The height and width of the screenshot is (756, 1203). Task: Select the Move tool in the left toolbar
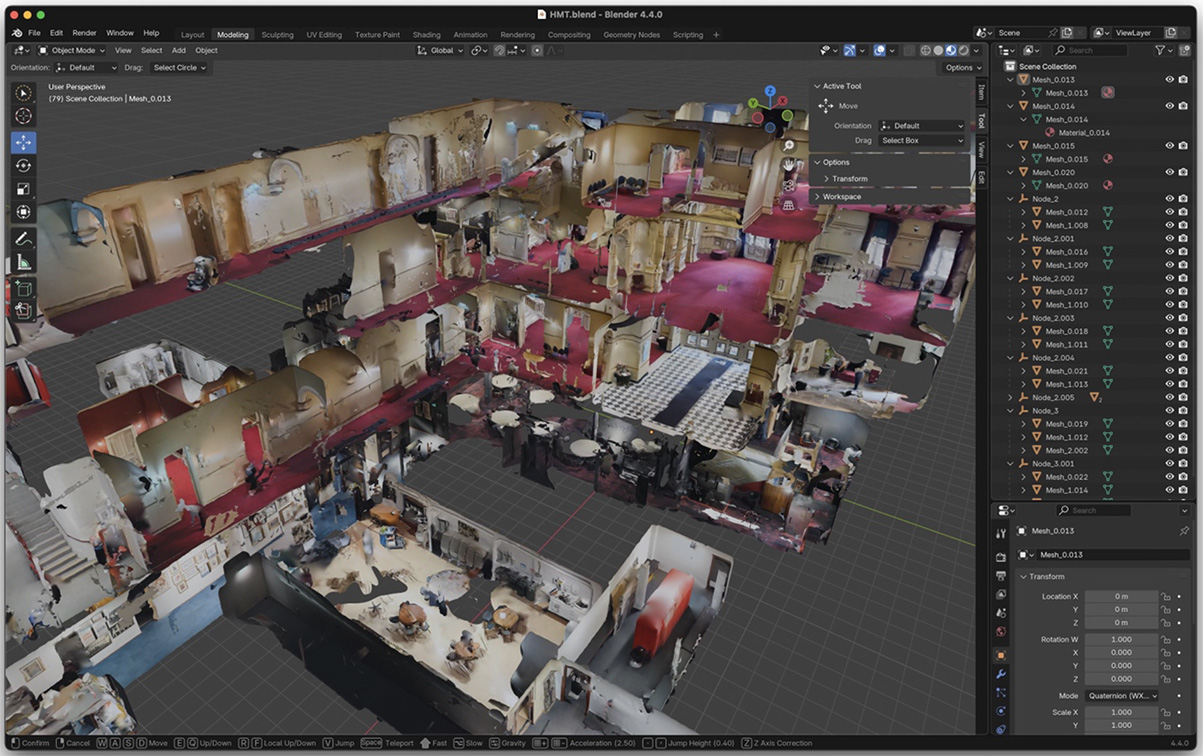click(x=24, y=143)
